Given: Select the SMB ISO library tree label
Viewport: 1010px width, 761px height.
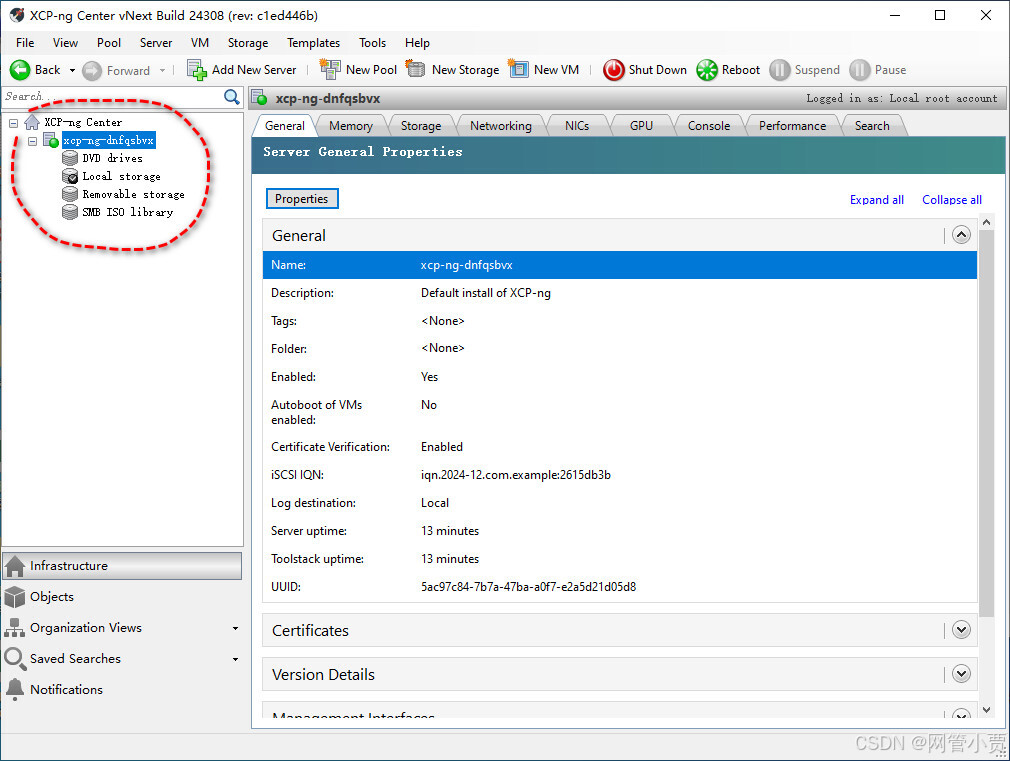Looking at the screenshot, I should click(128, 212).
